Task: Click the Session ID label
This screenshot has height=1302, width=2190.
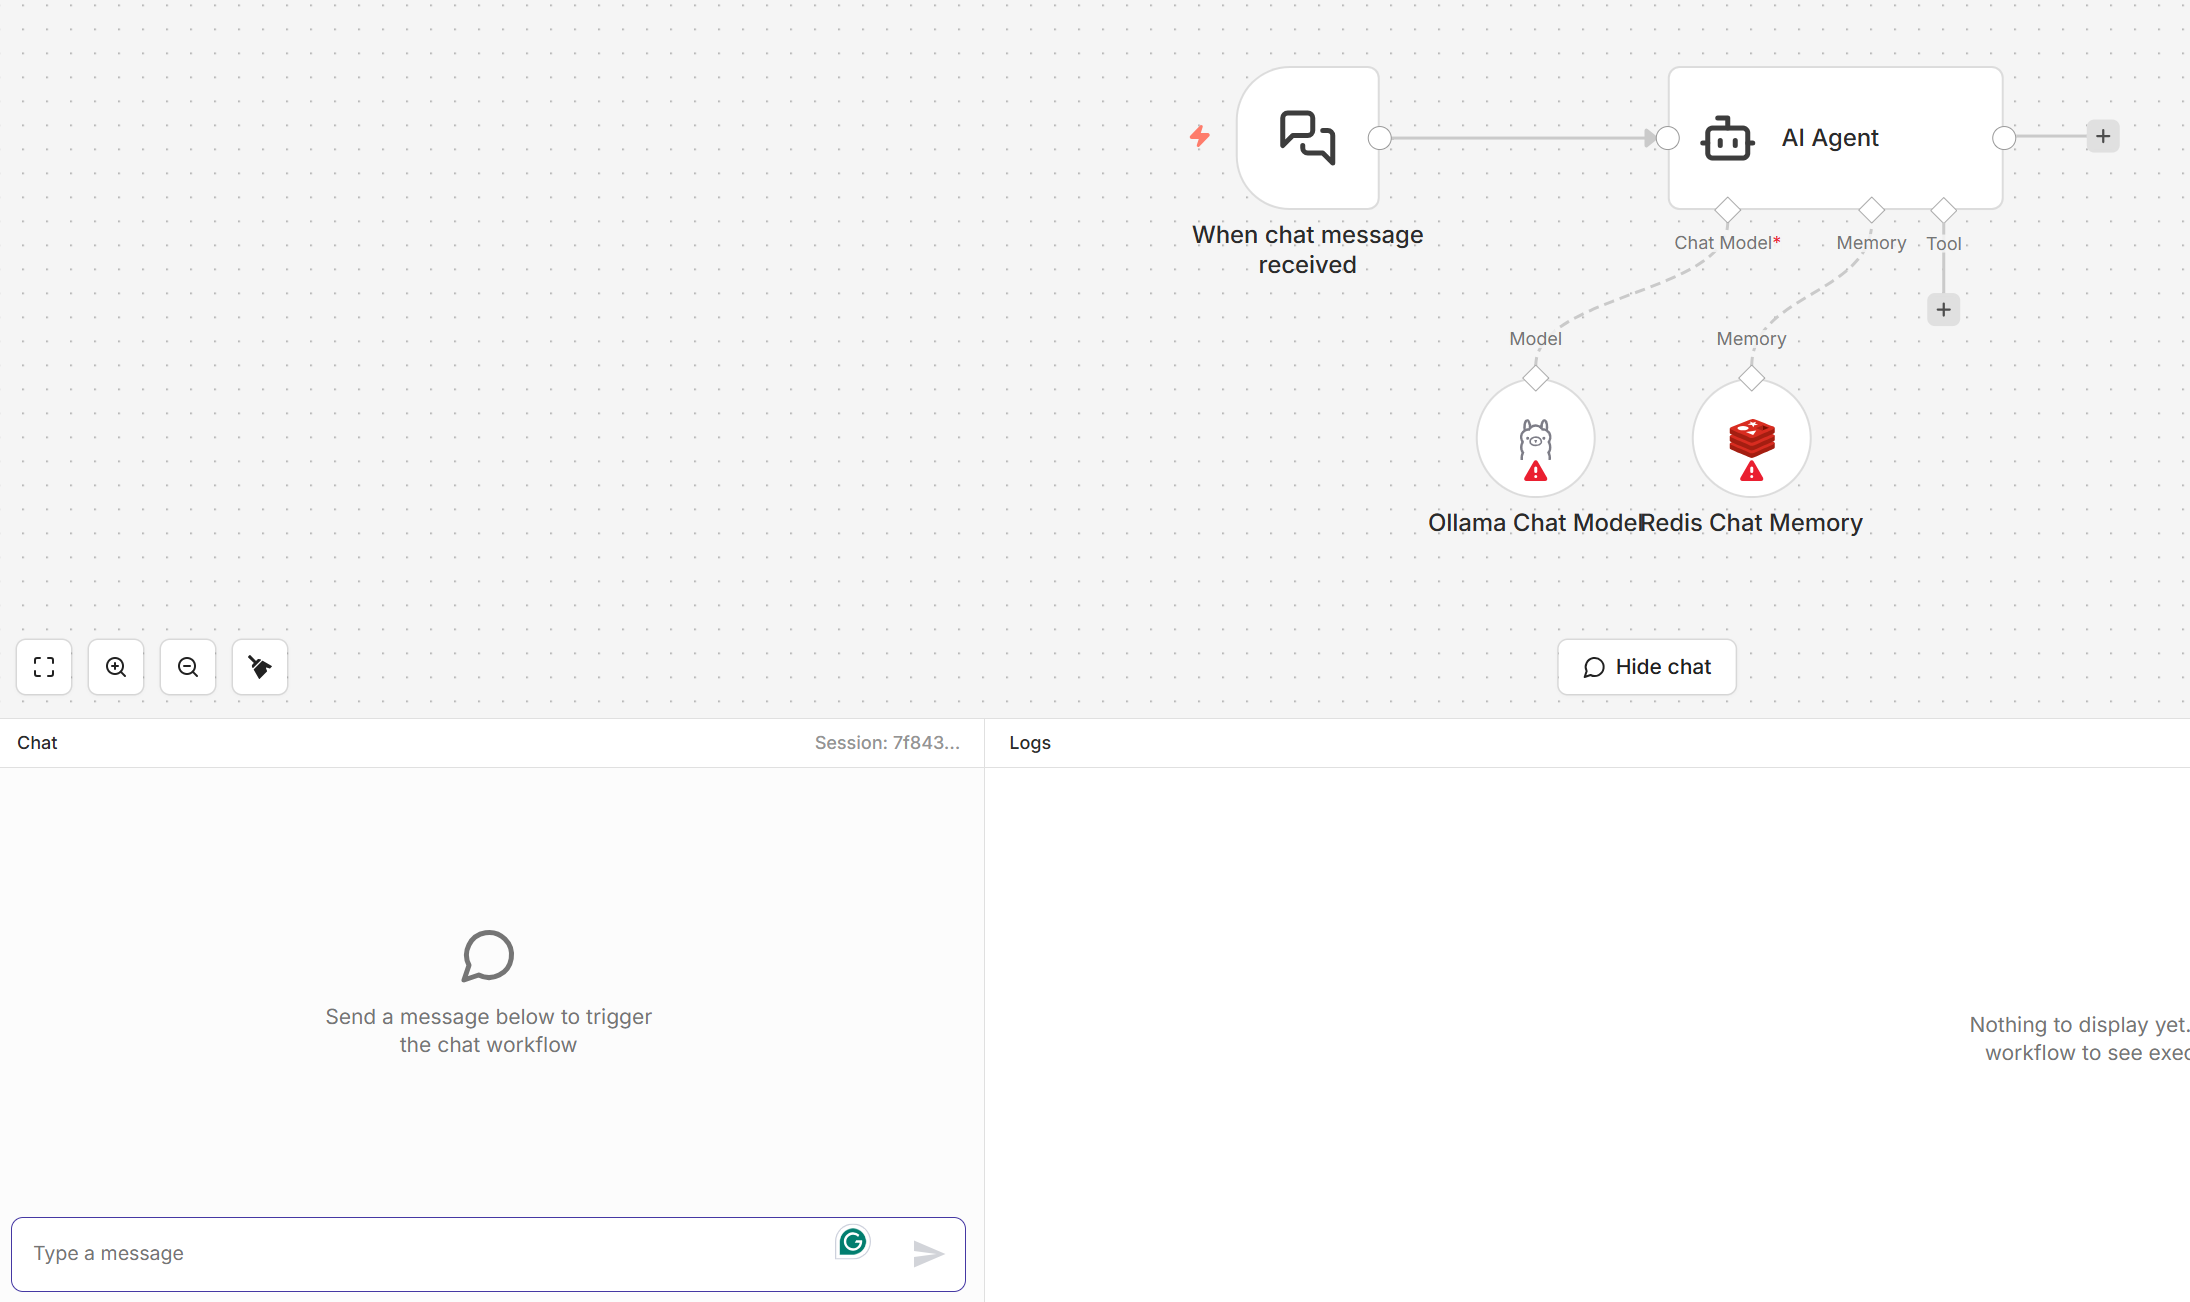Action: tap(886, 743)
